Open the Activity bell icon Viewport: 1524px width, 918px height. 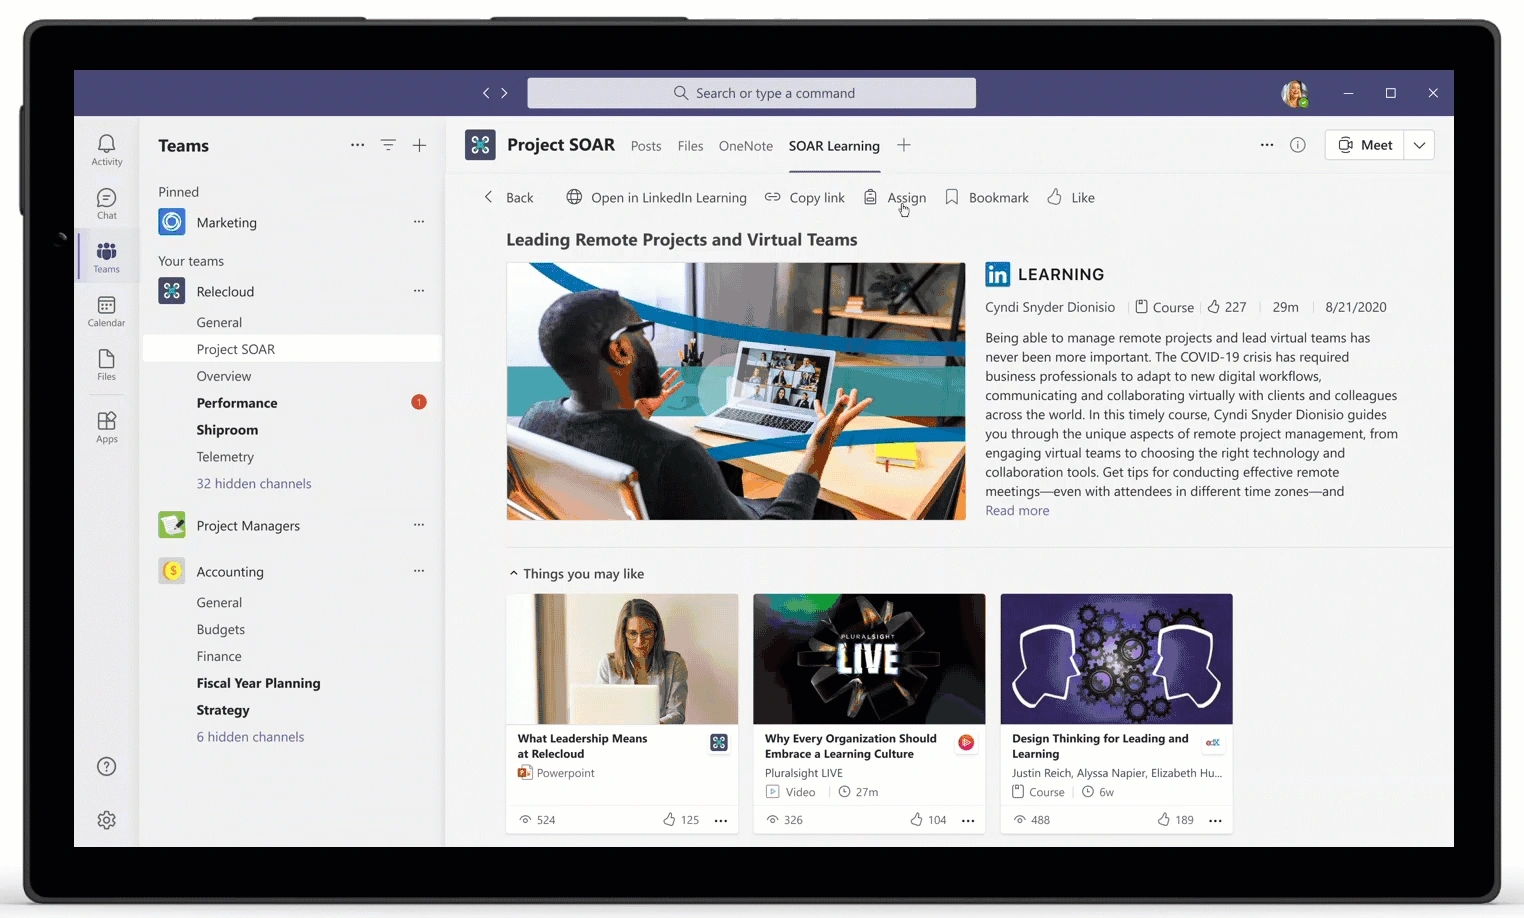tap(106, 150)
